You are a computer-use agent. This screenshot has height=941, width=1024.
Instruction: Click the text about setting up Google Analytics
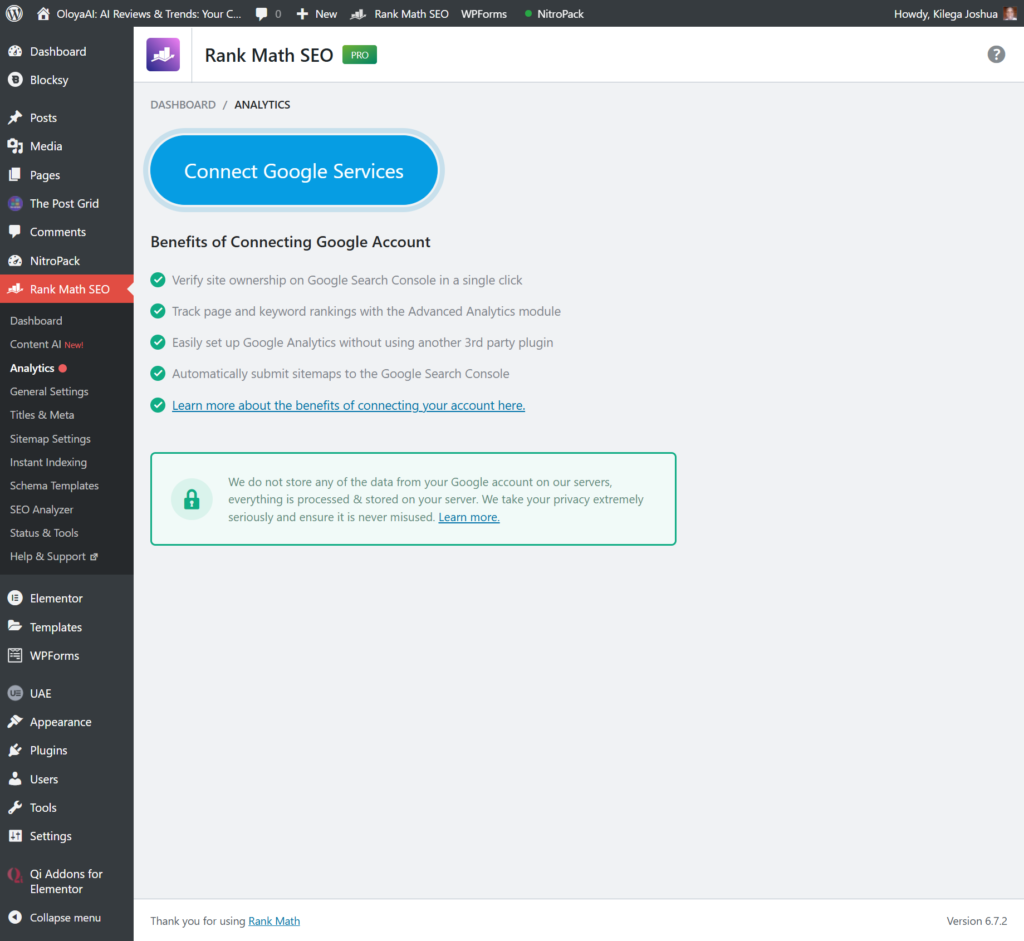362,343
